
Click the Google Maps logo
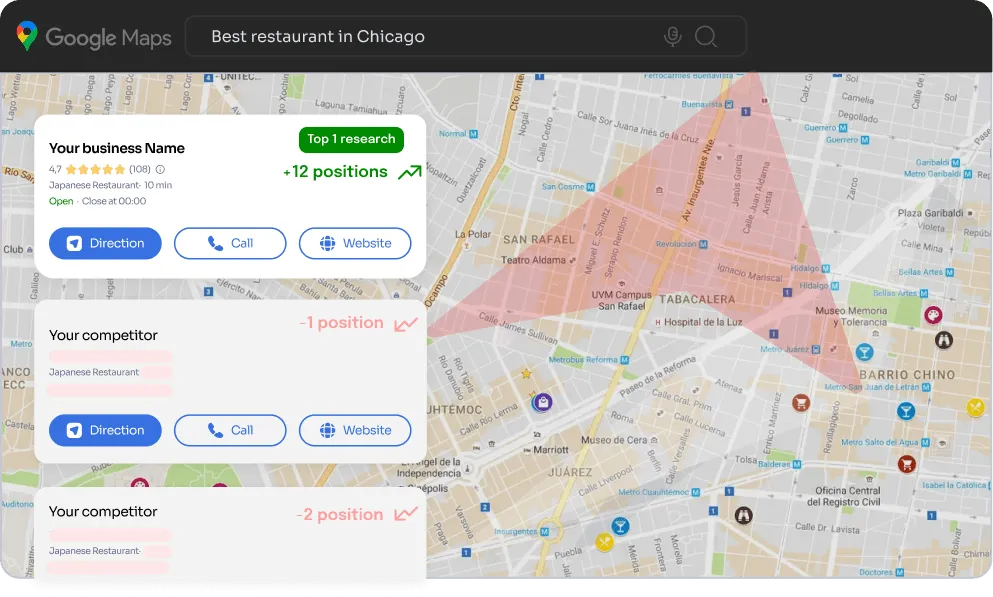coord(94,37)
